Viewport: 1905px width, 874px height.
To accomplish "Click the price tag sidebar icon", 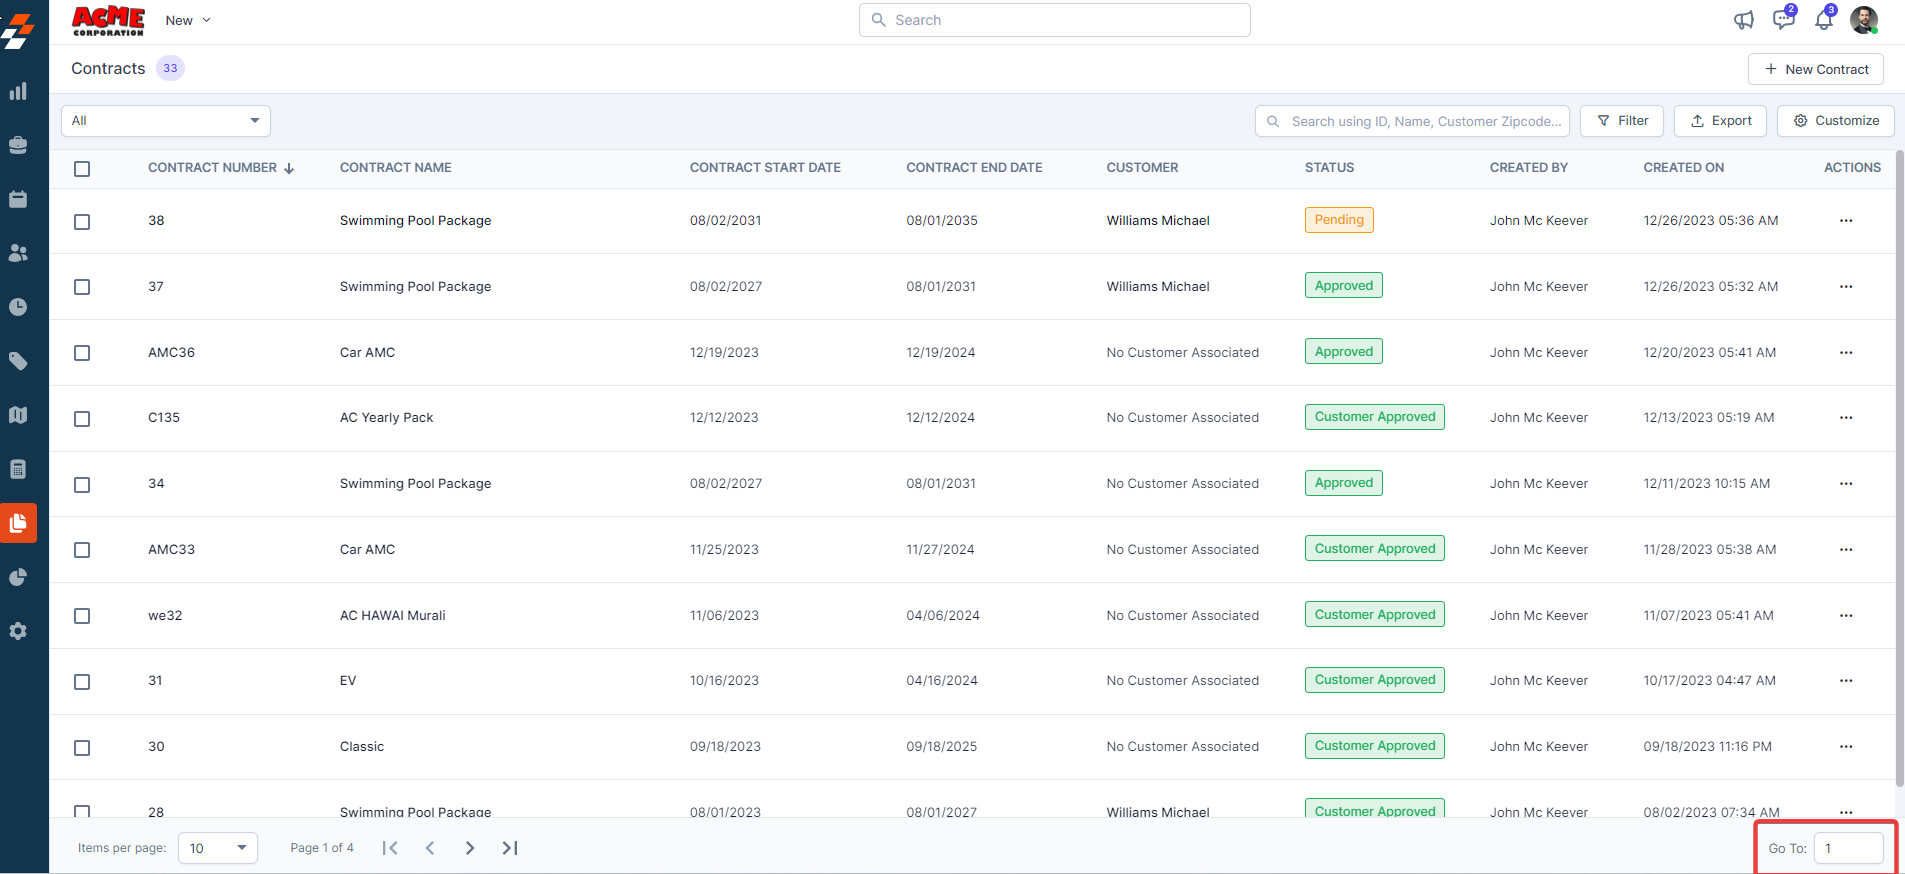I will coord(18,361).
